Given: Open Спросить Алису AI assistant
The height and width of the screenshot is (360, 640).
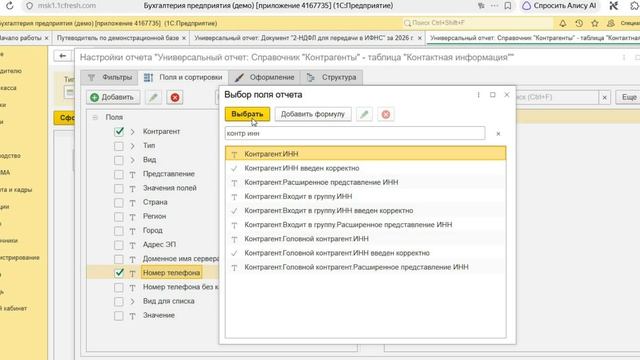Looking at the screenshot, I should 560,6.
